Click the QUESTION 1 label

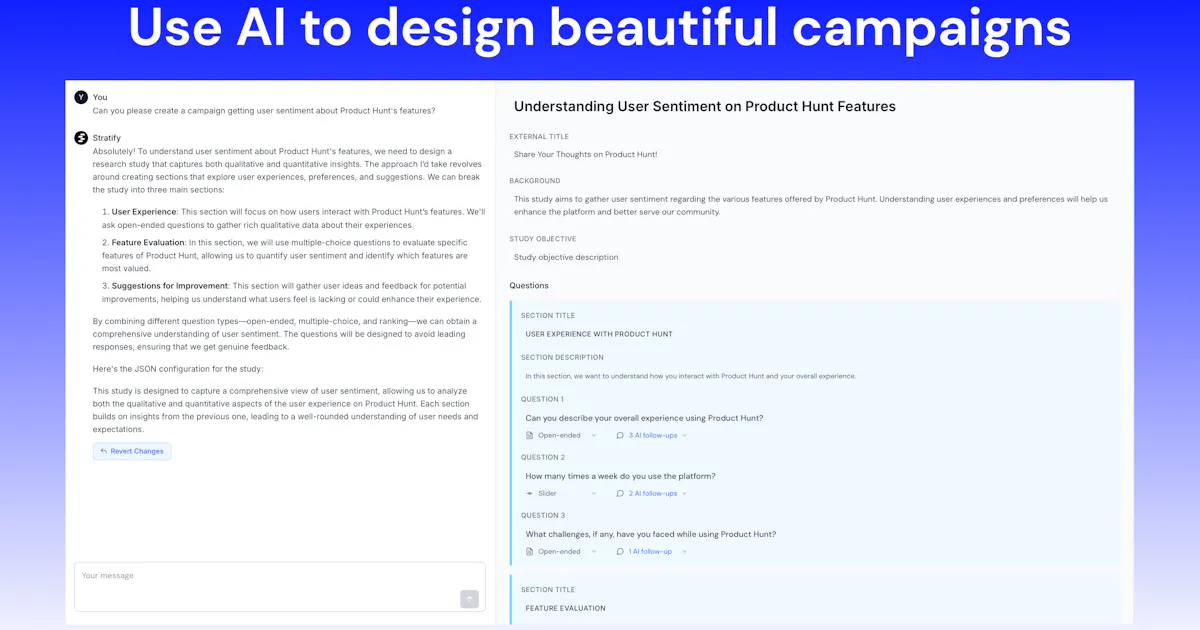(542, 399)
